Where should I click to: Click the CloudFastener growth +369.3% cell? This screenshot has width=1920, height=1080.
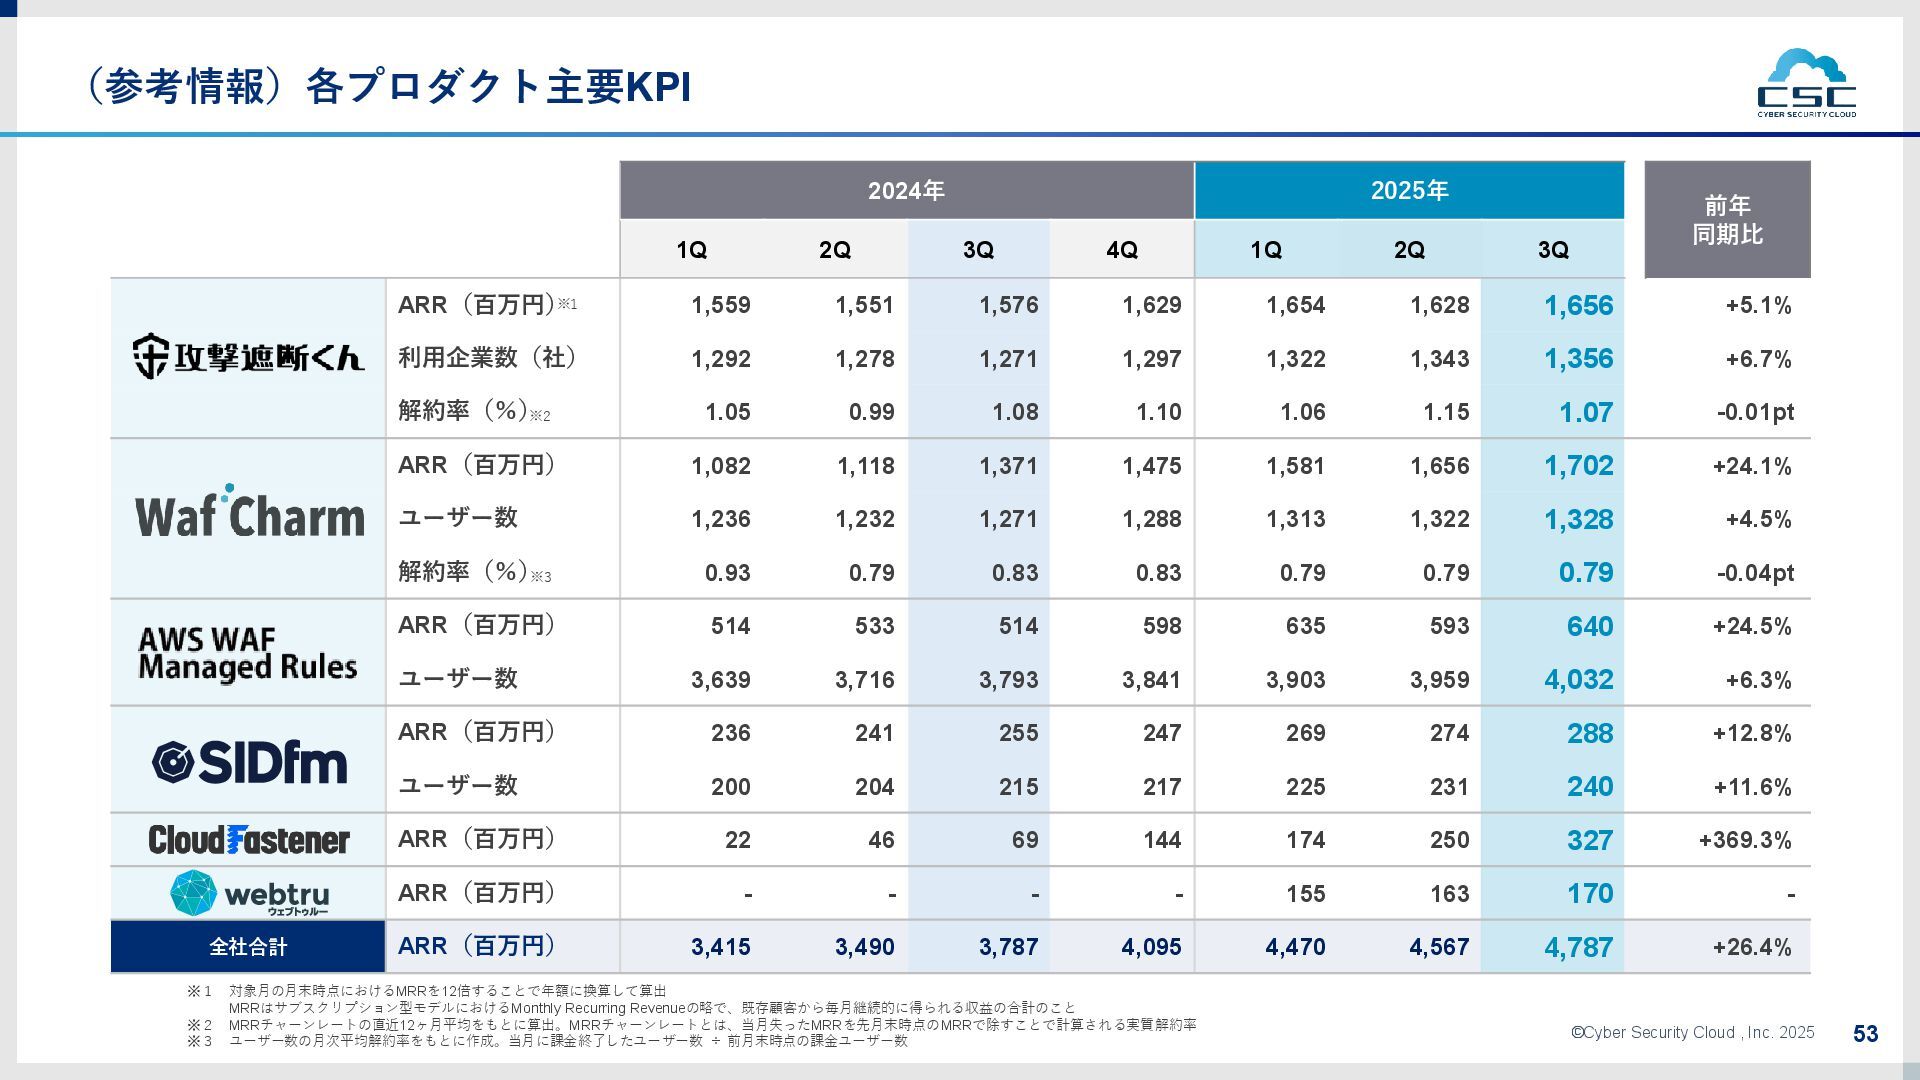[1744, 840]
